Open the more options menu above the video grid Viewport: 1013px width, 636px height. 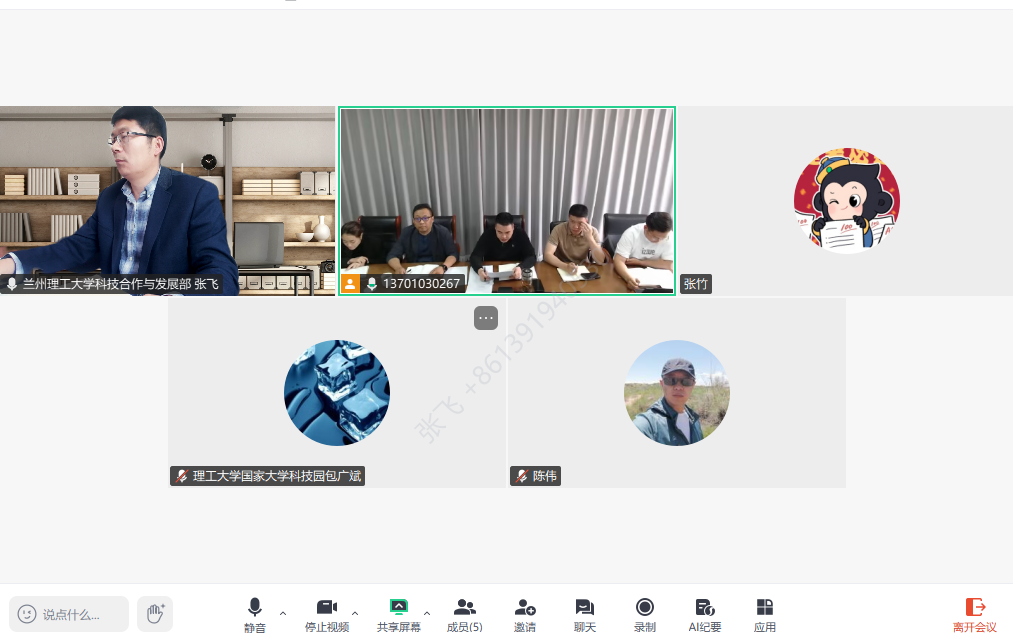click(x=485, y=318)
